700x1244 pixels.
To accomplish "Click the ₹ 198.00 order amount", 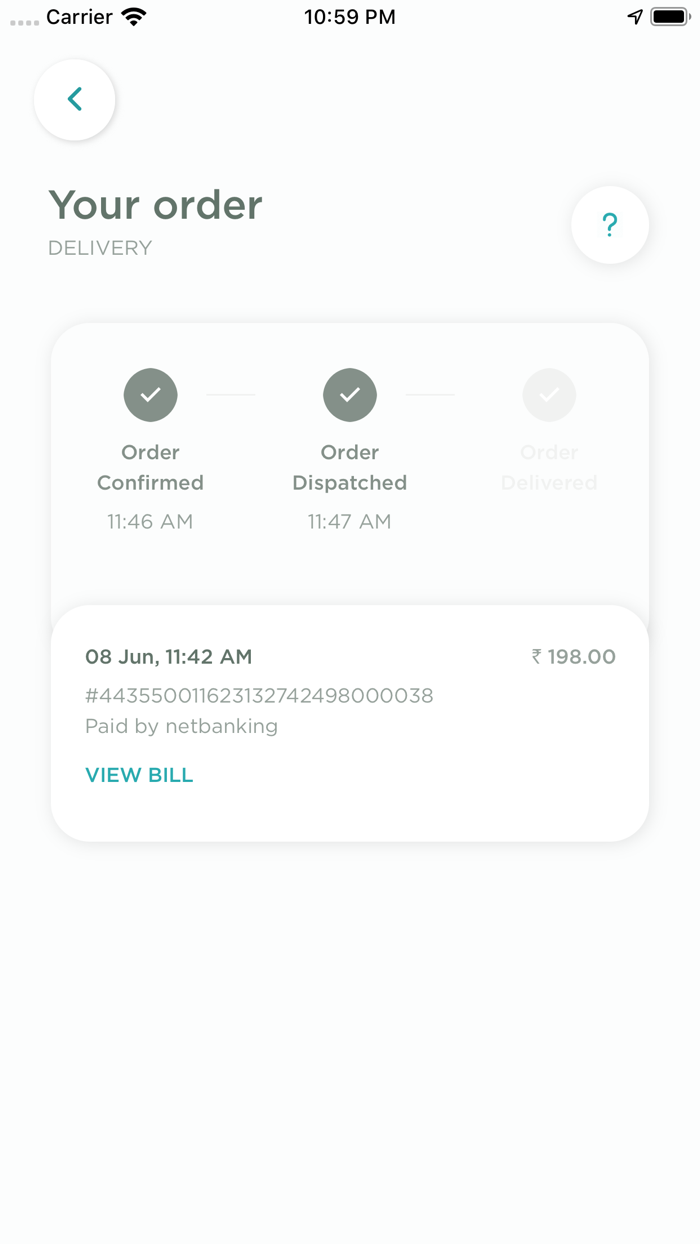I will [x=573, y=657].
